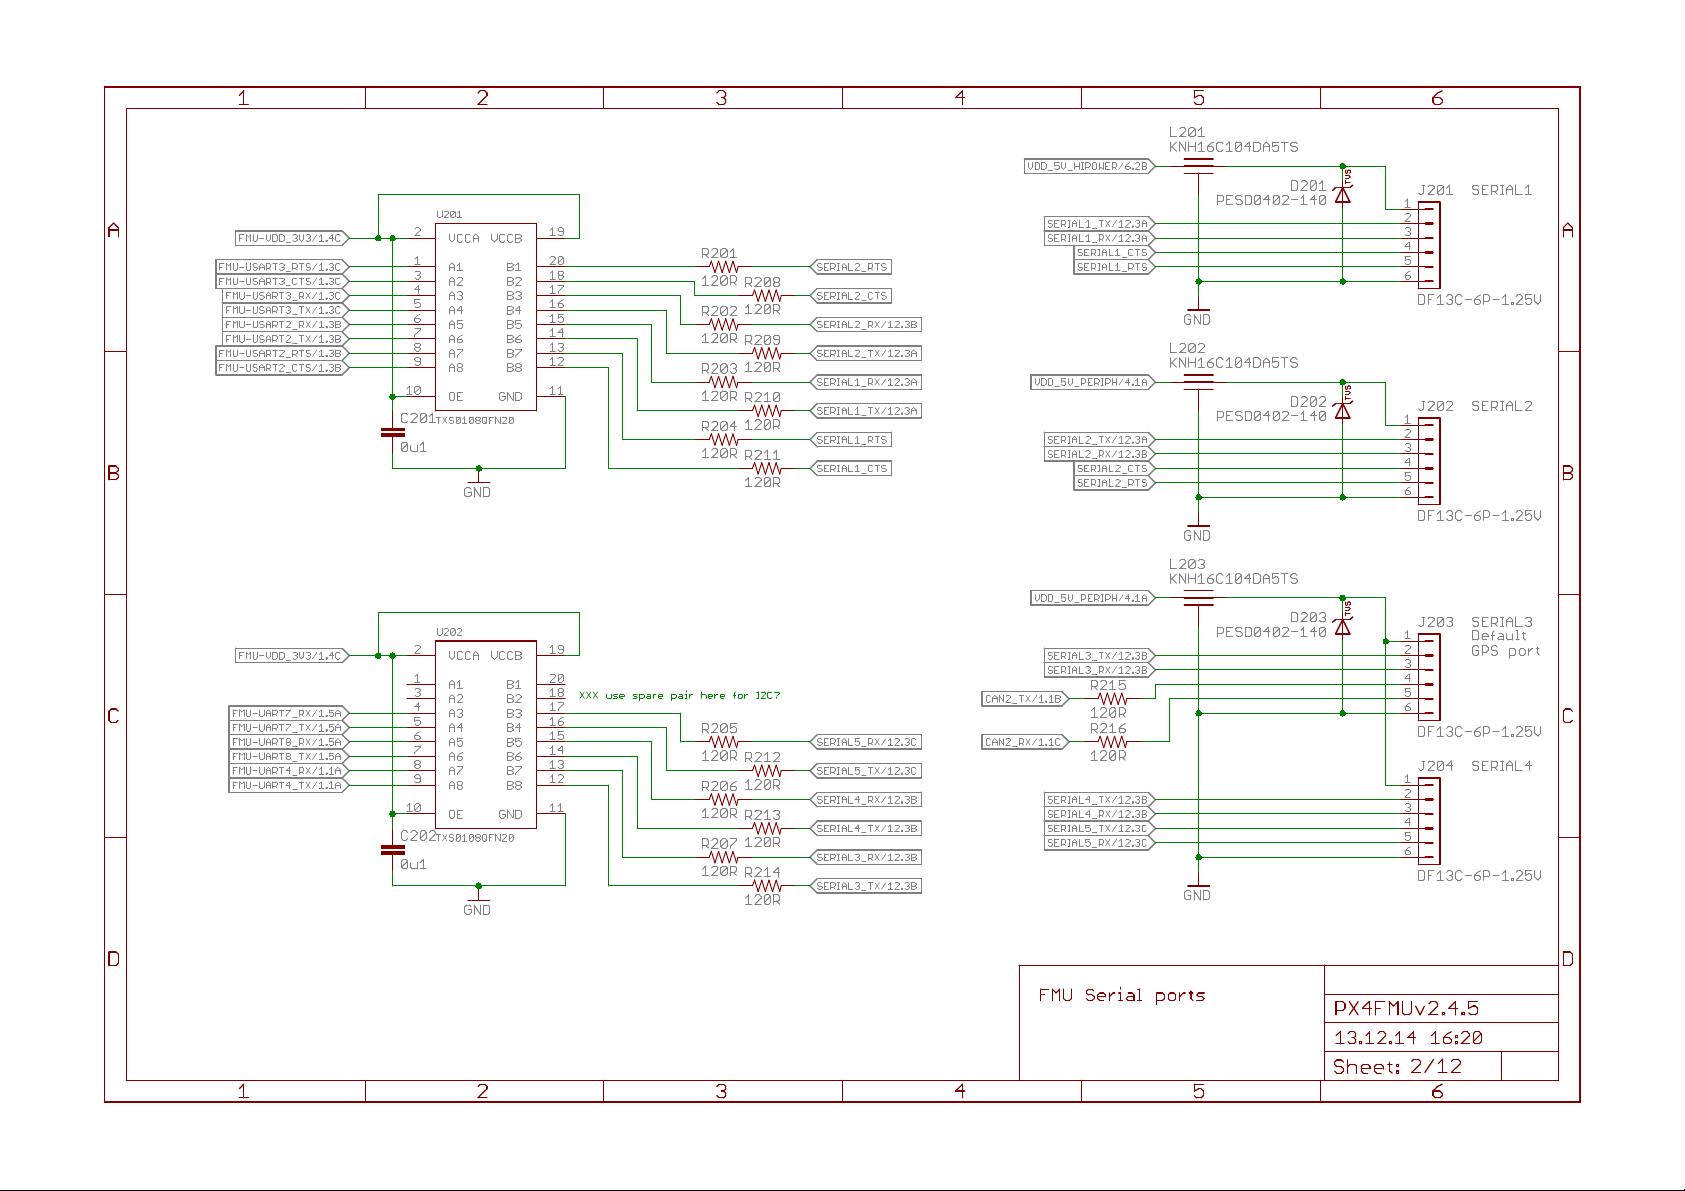Select the PX4FMUv2.4.5 title block entry
The height and width of the screenshot is (1191, 1685).
1404,1010
